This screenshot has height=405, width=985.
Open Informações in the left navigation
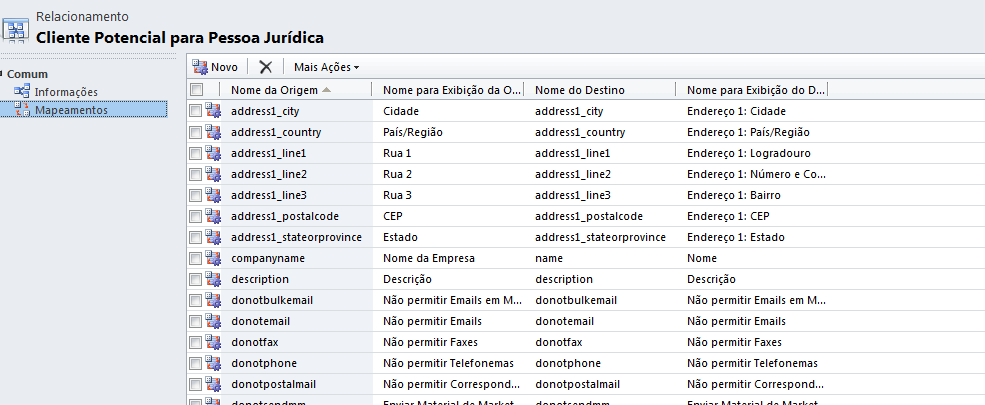[66, 92]
